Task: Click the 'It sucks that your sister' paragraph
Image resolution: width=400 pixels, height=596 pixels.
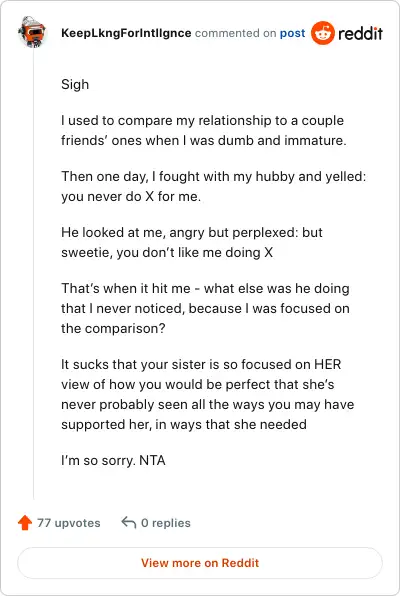Action: coord(208,394)
